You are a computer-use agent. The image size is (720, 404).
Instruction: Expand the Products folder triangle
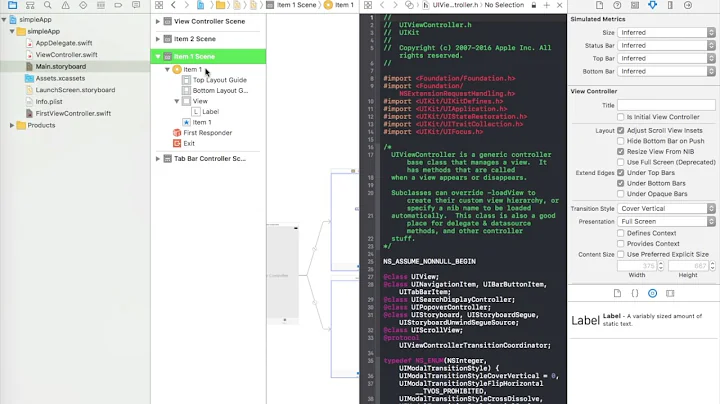coord(11,125)
